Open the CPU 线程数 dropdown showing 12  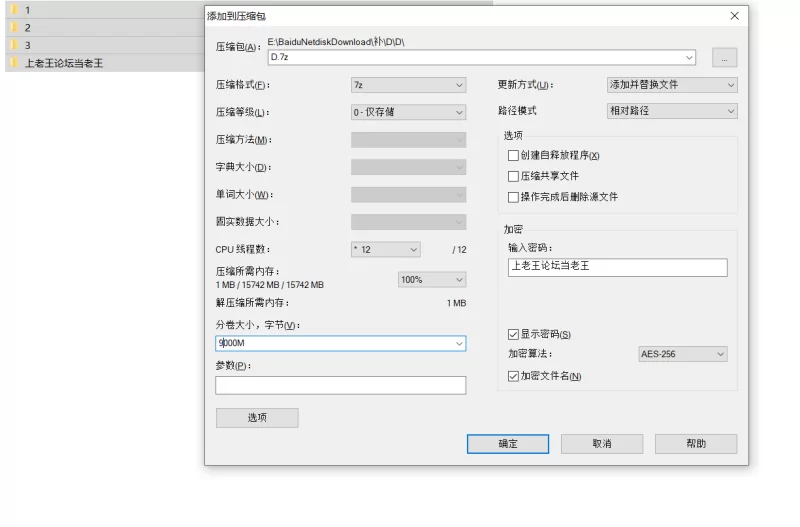coord(386,249)
